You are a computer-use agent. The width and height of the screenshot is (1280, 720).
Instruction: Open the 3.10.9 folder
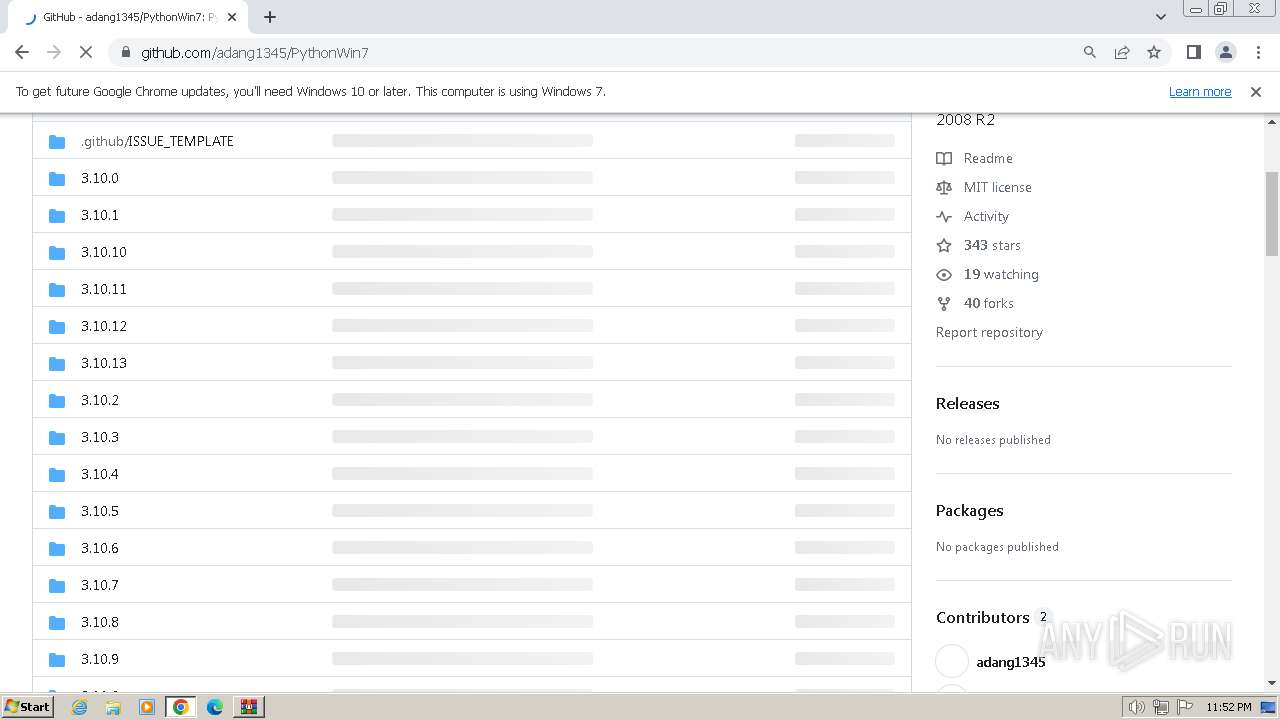[x=100, y=659]
